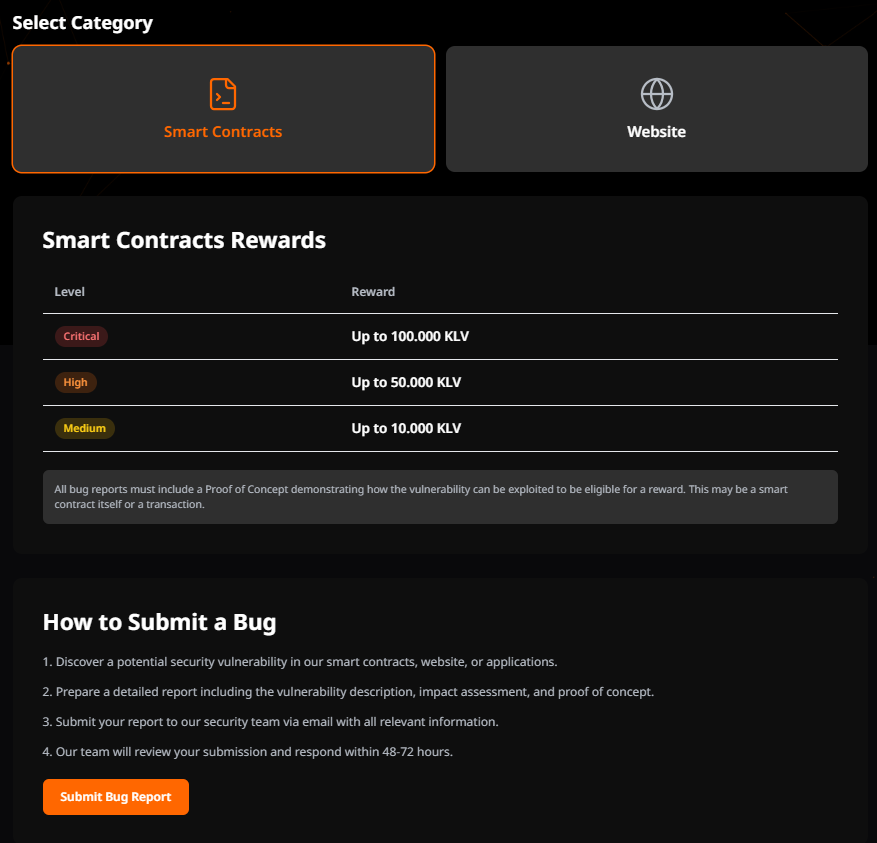Select the Website category card
The image size is (877, 843).
pos(656,109)
